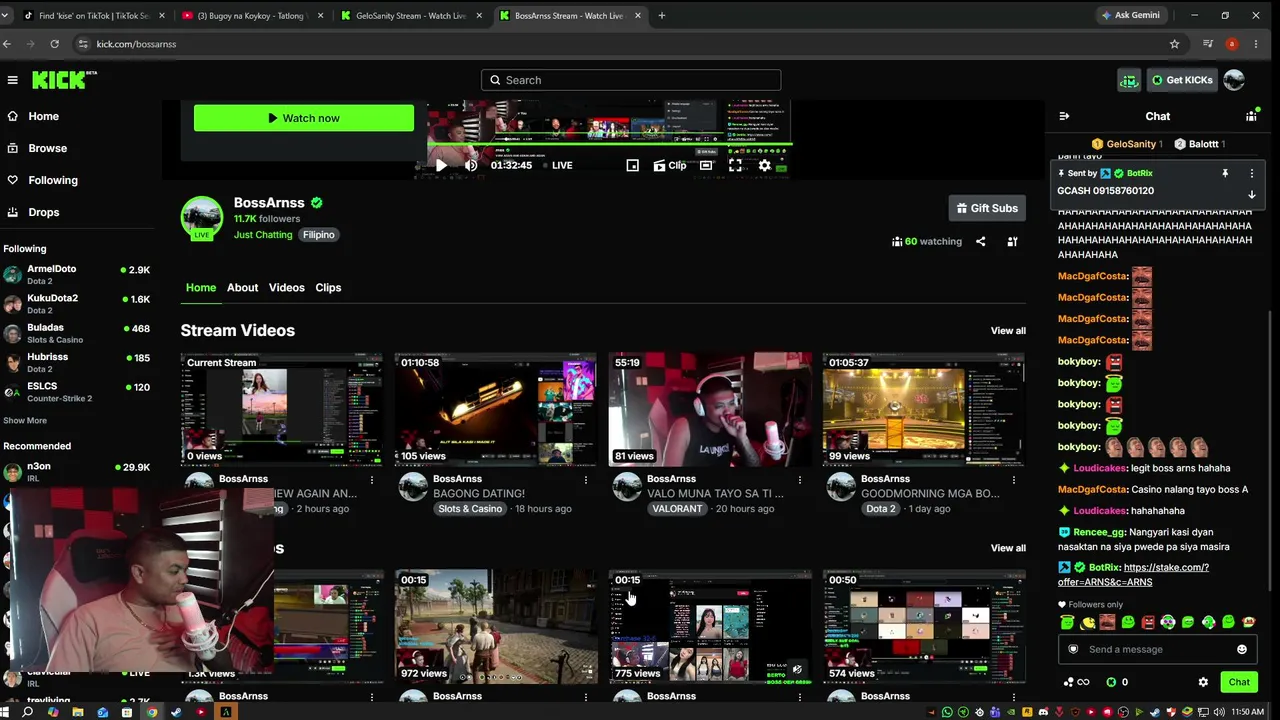
Task: Click the Gift Subs button
Action: pos(987,208)
